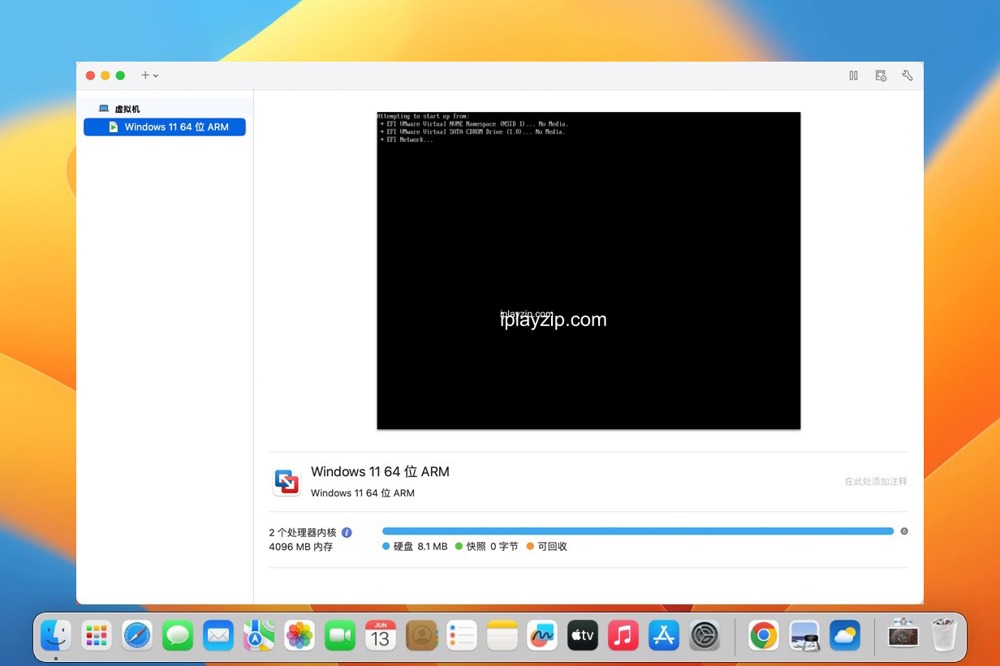Open Calendar showing 13 in Dock
Image resolution: width=1000 pixels, height=666 pixels.
[380, 635]
